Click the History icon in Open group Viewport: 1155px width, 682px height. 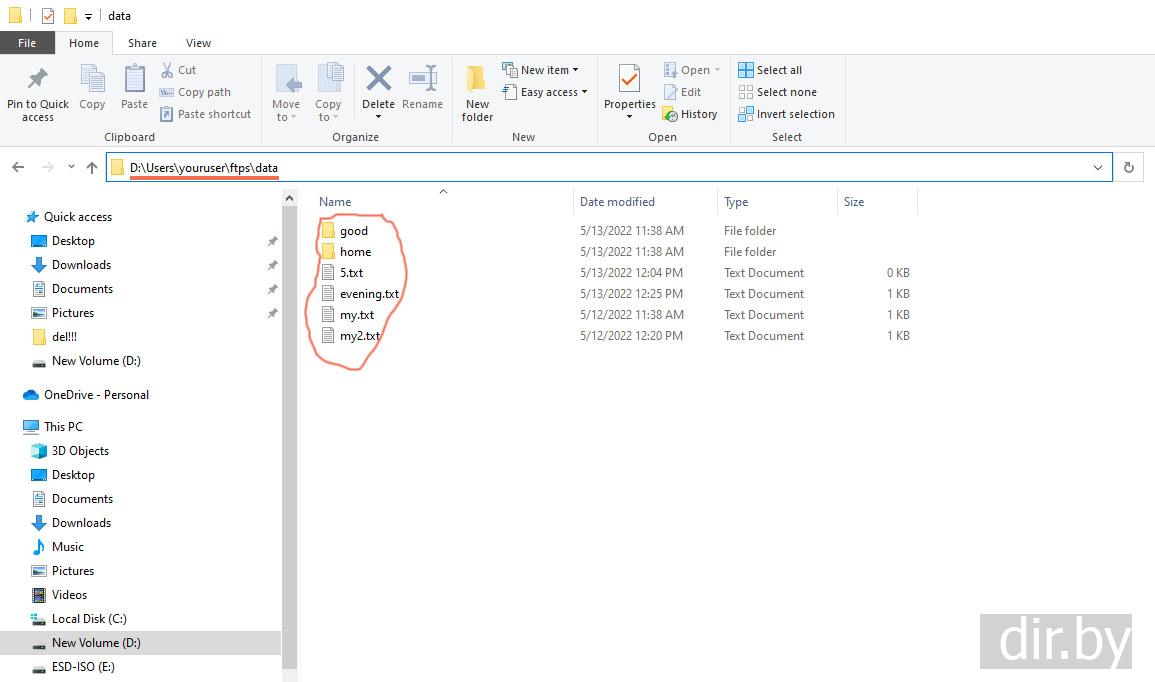tap(670, 115)
